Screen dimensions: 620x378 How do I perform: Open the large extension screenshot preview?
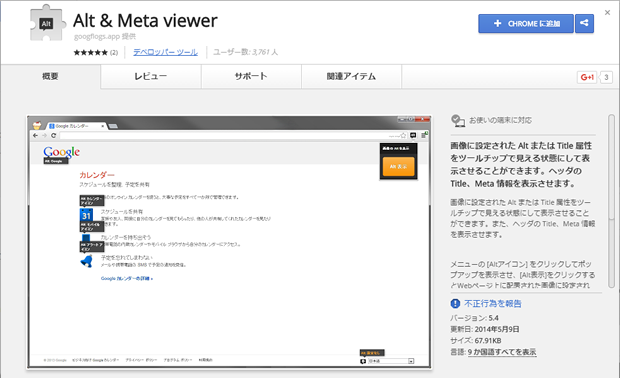click(229, 242)
